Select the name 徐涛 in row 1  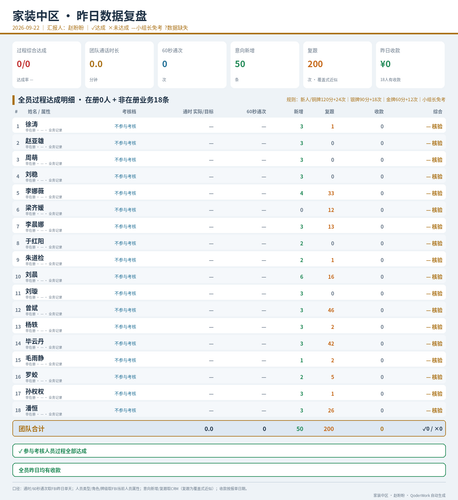tap(32, 124)
